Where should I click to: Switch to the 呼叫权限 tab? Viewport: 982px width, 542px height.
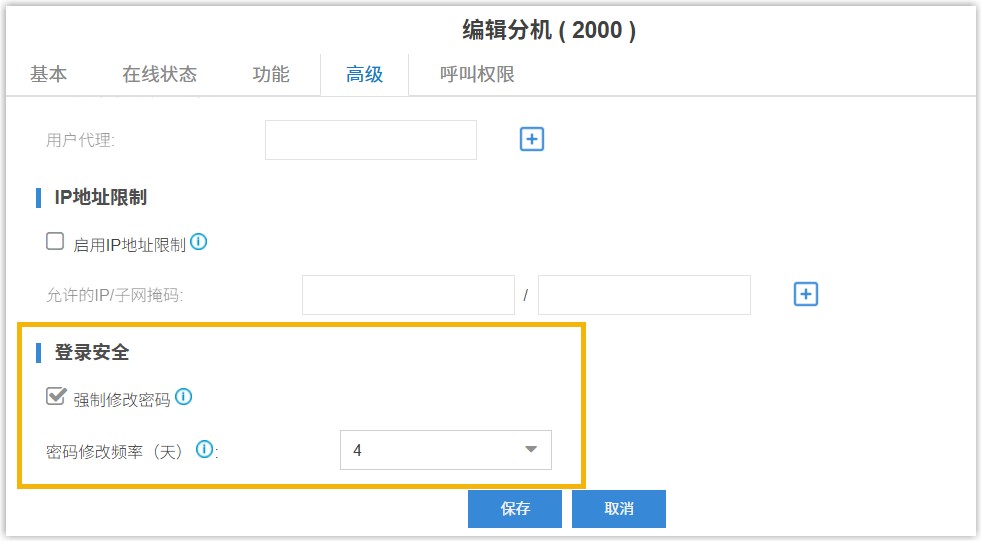(x=477, y=74)
